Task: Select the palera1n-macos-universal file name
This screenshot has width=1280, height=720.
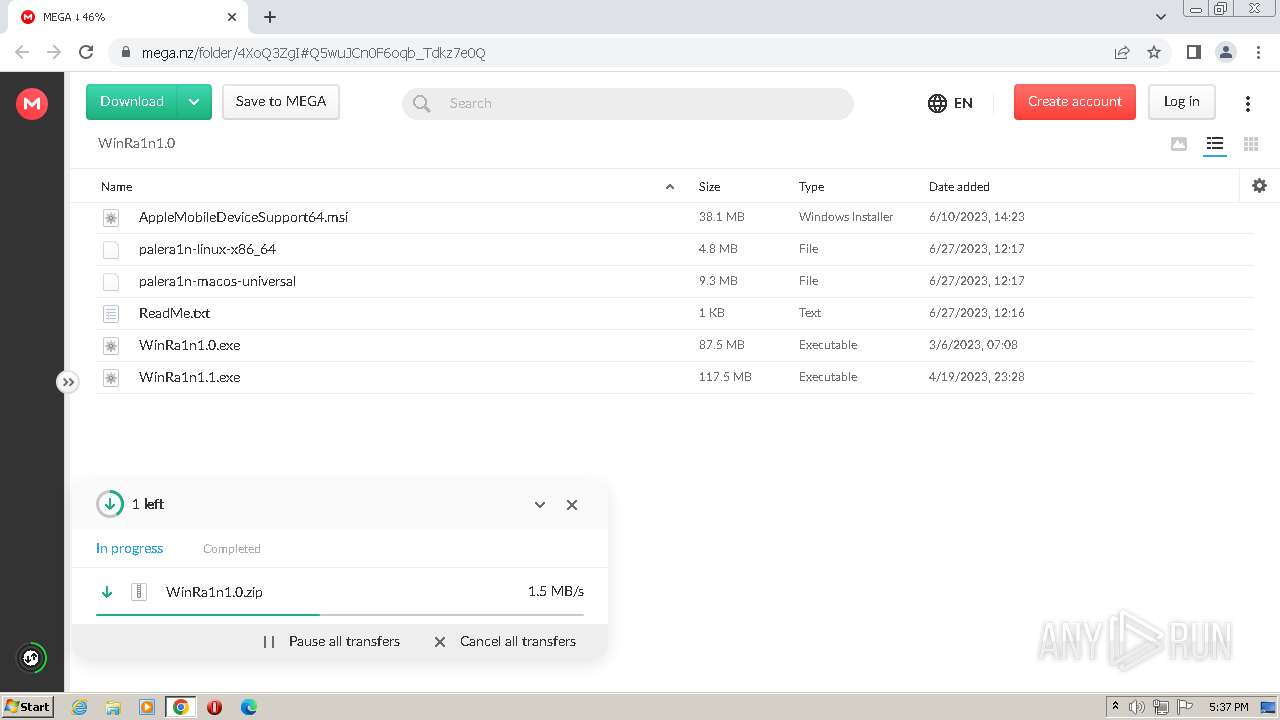Action: (x=217, y=281)
